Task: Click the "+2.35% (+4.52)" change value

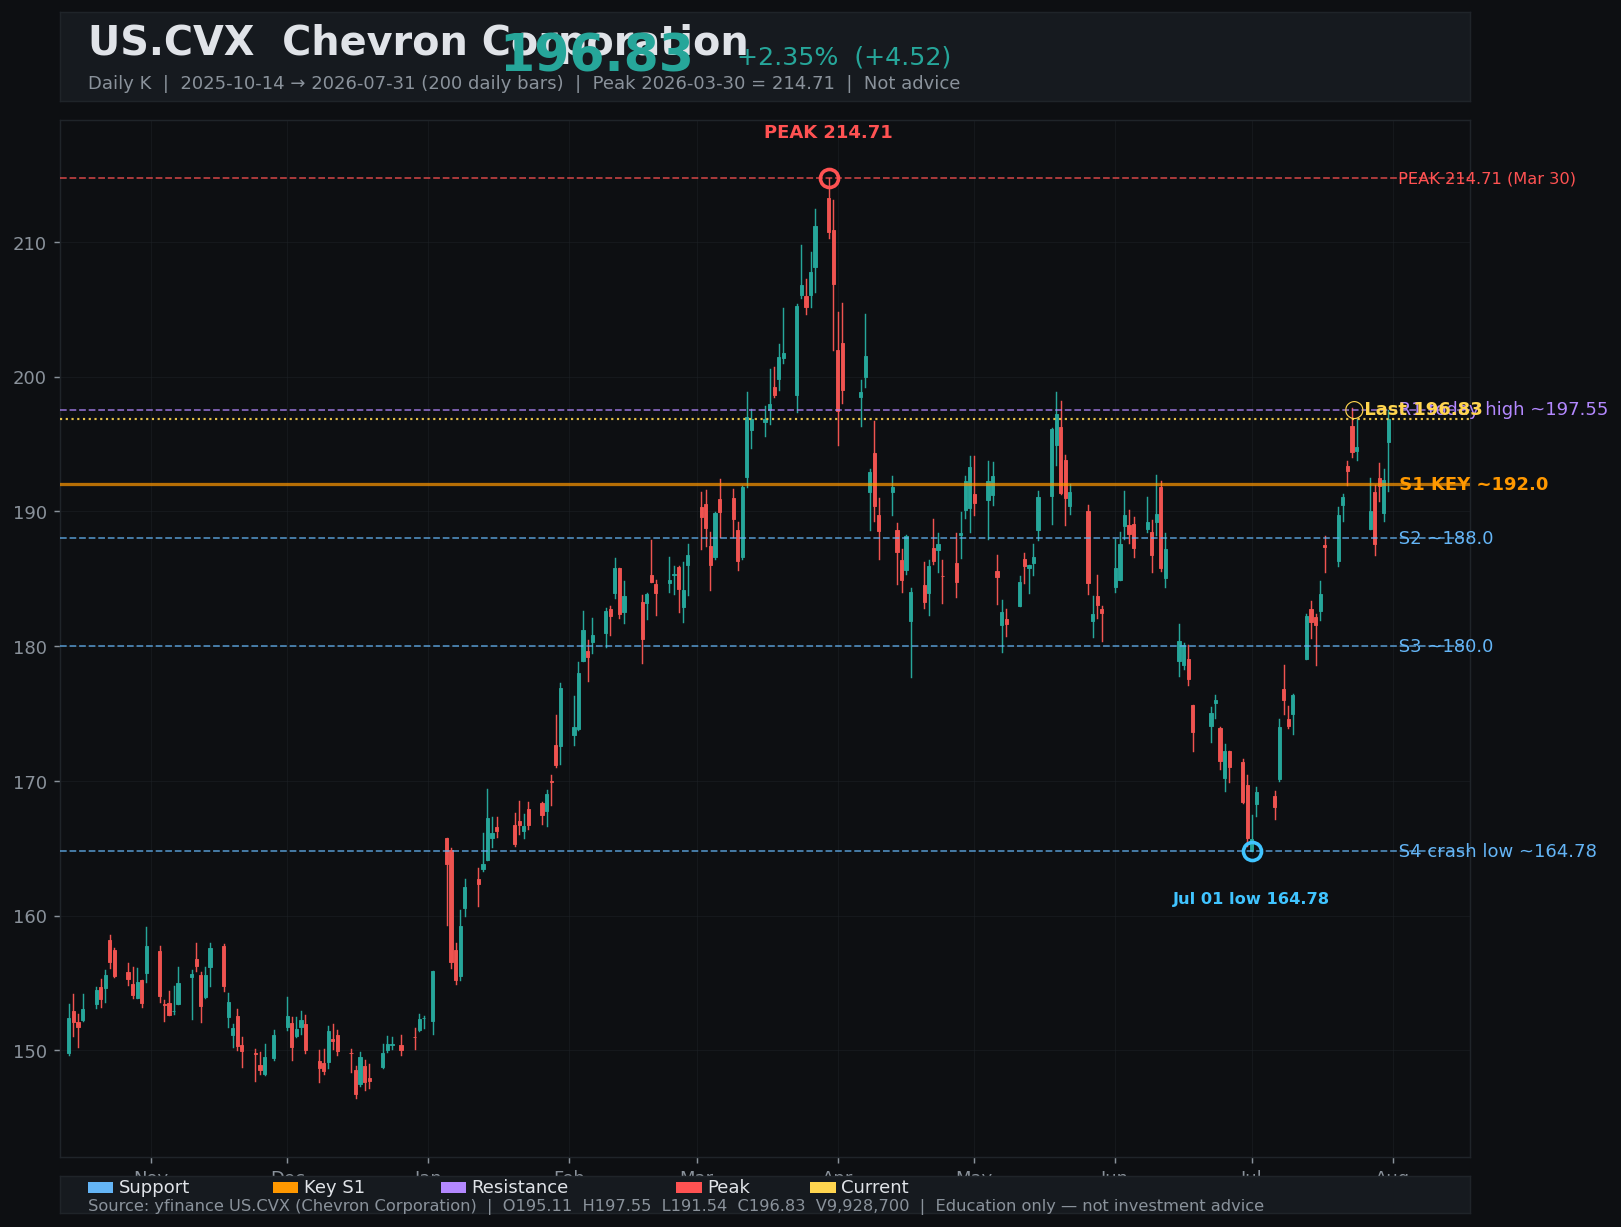Action: [x=844, y=57]
